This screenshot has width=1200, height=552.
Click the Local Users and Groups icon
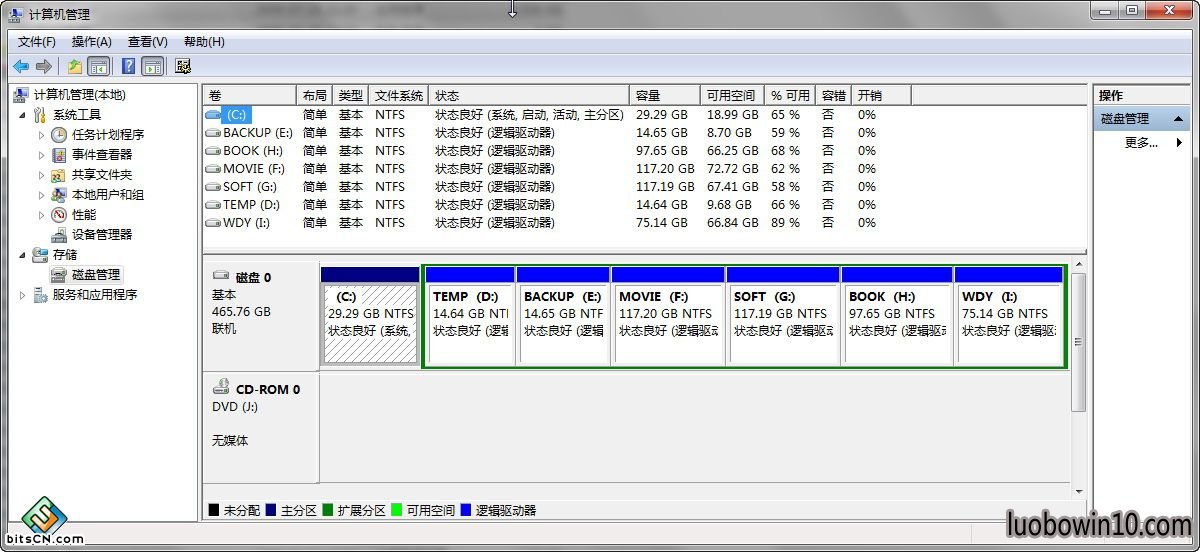coord(59,195)
